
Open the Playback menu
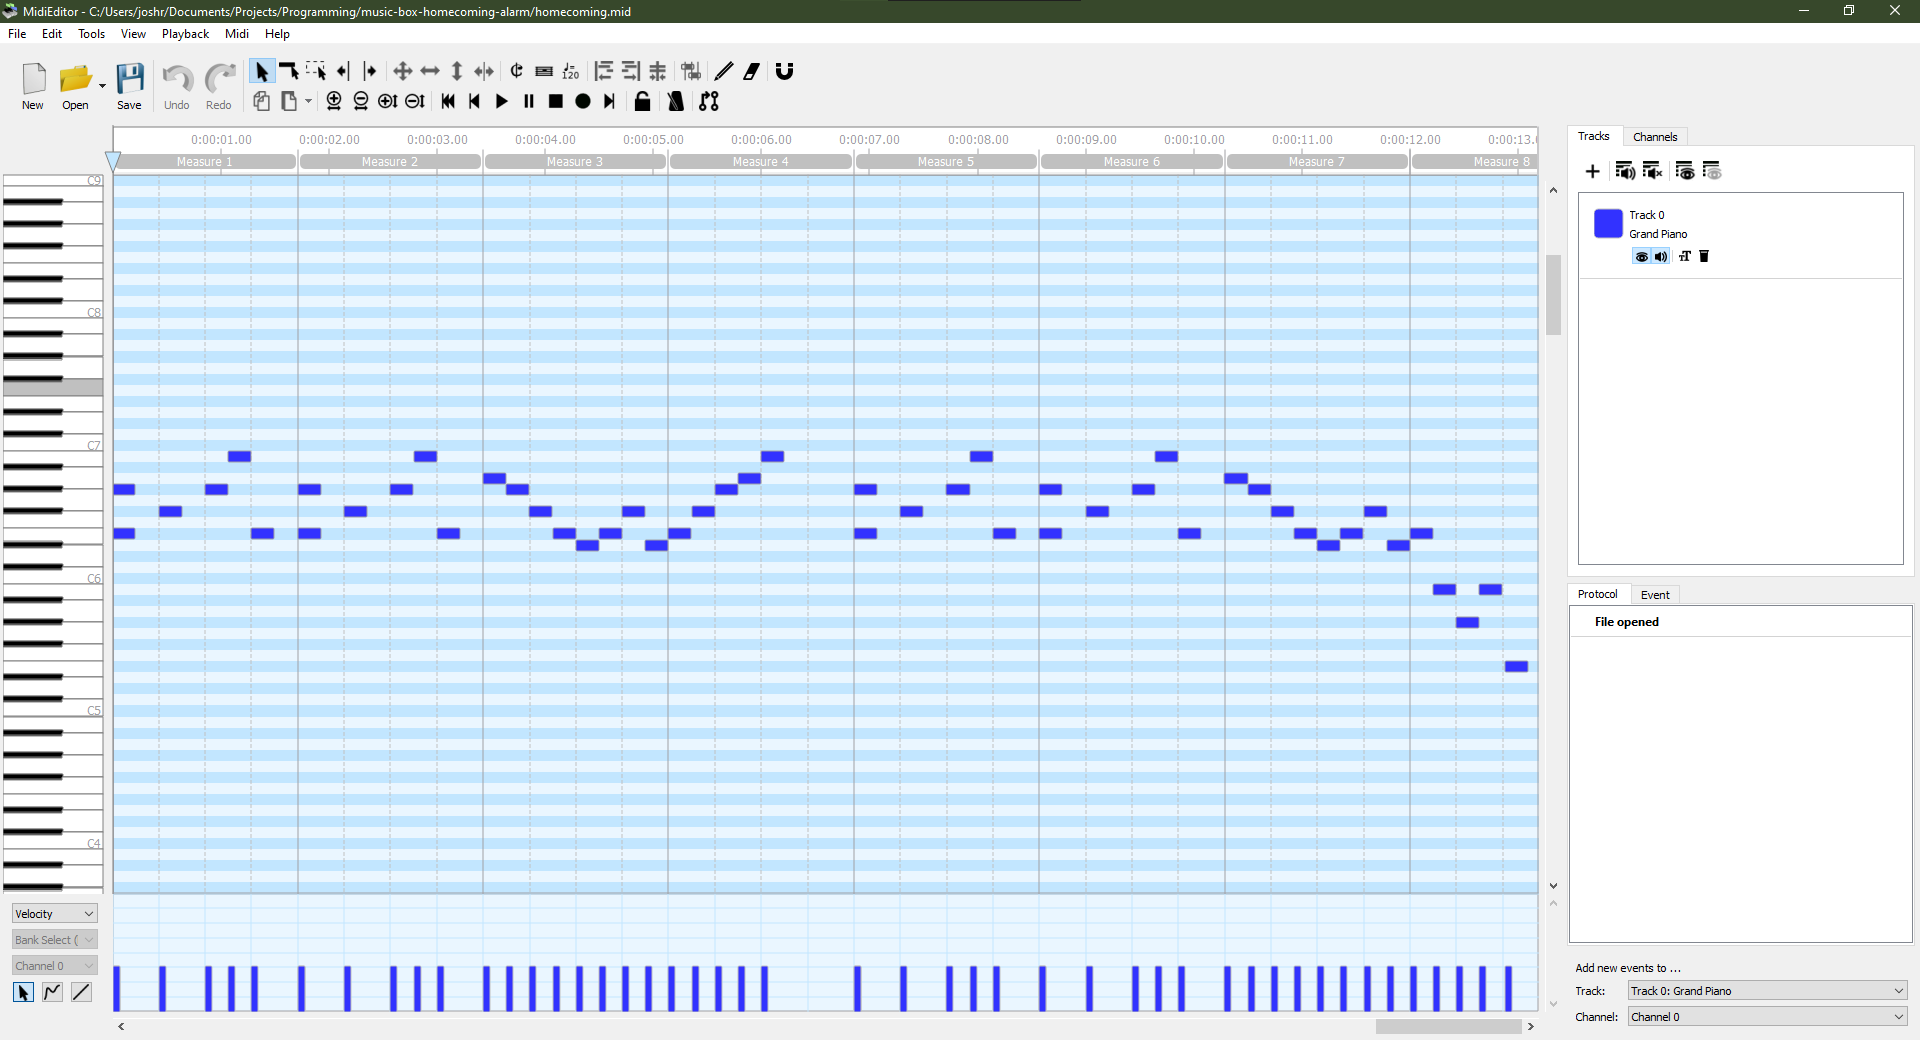185,33
